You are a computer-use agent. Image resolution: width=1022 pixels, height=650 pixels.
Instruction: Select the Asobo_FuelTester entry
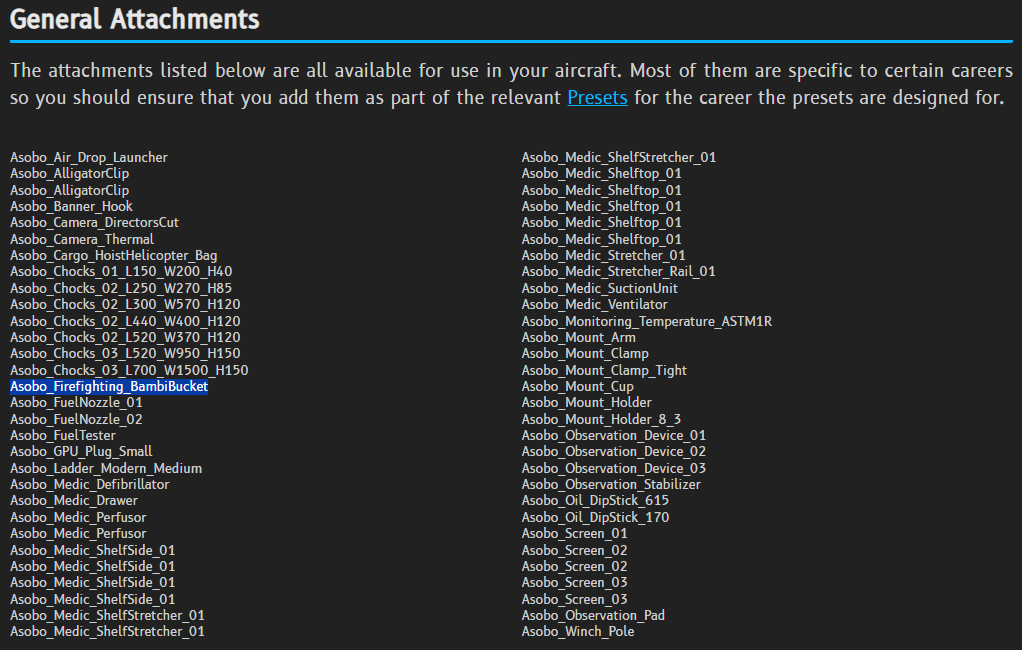pyautogui.click(x=63, y=436)
